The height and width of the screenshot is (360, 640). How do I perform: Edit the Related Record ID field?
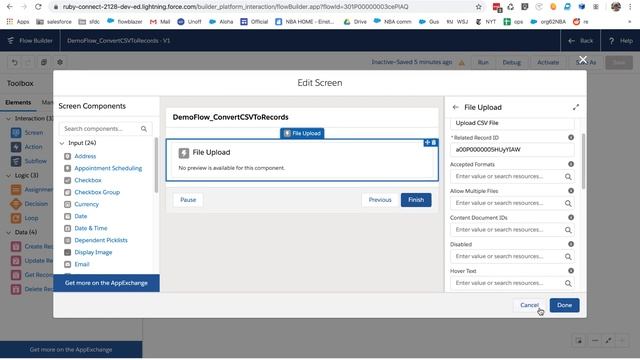tap(512, 149)
